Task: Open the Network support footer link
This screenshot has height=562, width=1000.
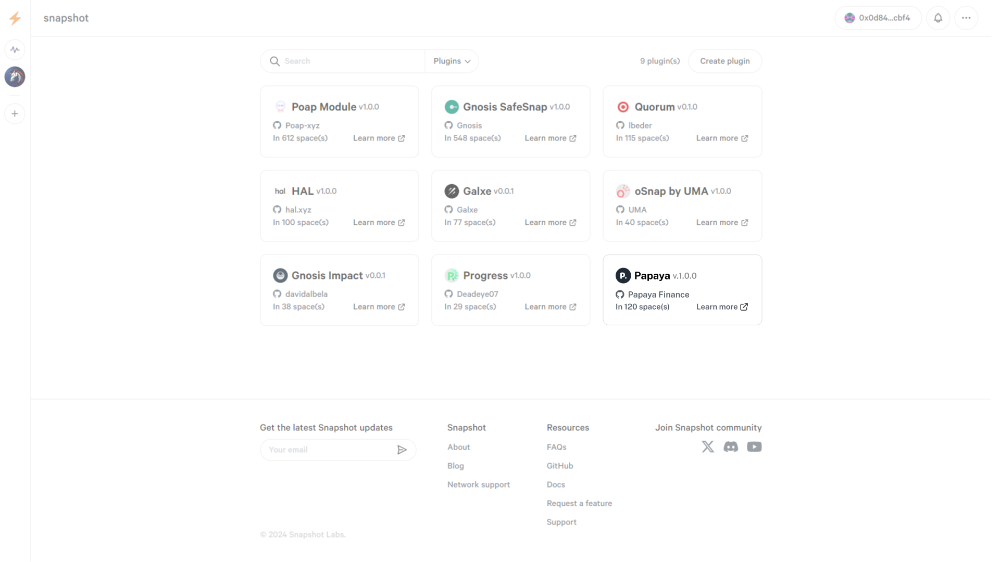Action: 478,485
